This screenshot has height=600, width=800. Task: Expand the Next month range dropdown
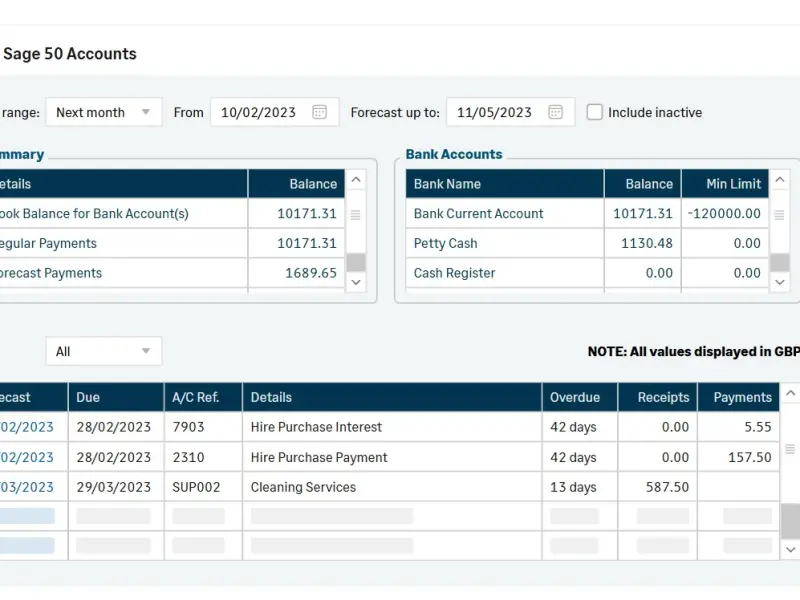(x=103, y=112)
